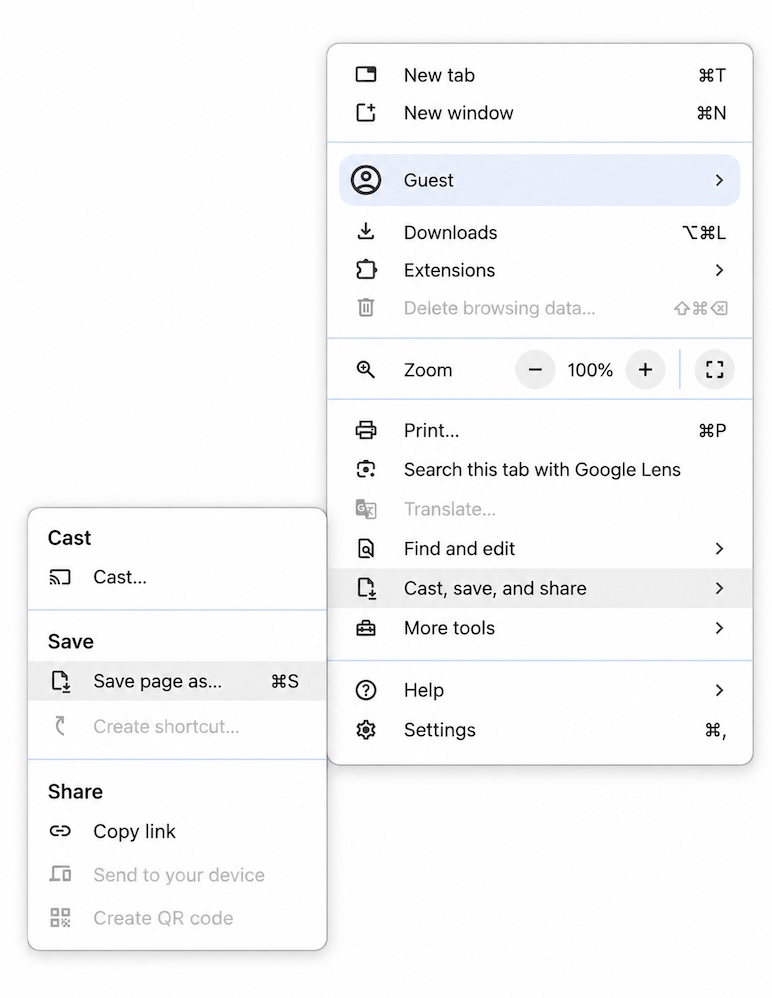Select New tab menu item
This screenshot has width=772, height=998.
pos(540,75)
